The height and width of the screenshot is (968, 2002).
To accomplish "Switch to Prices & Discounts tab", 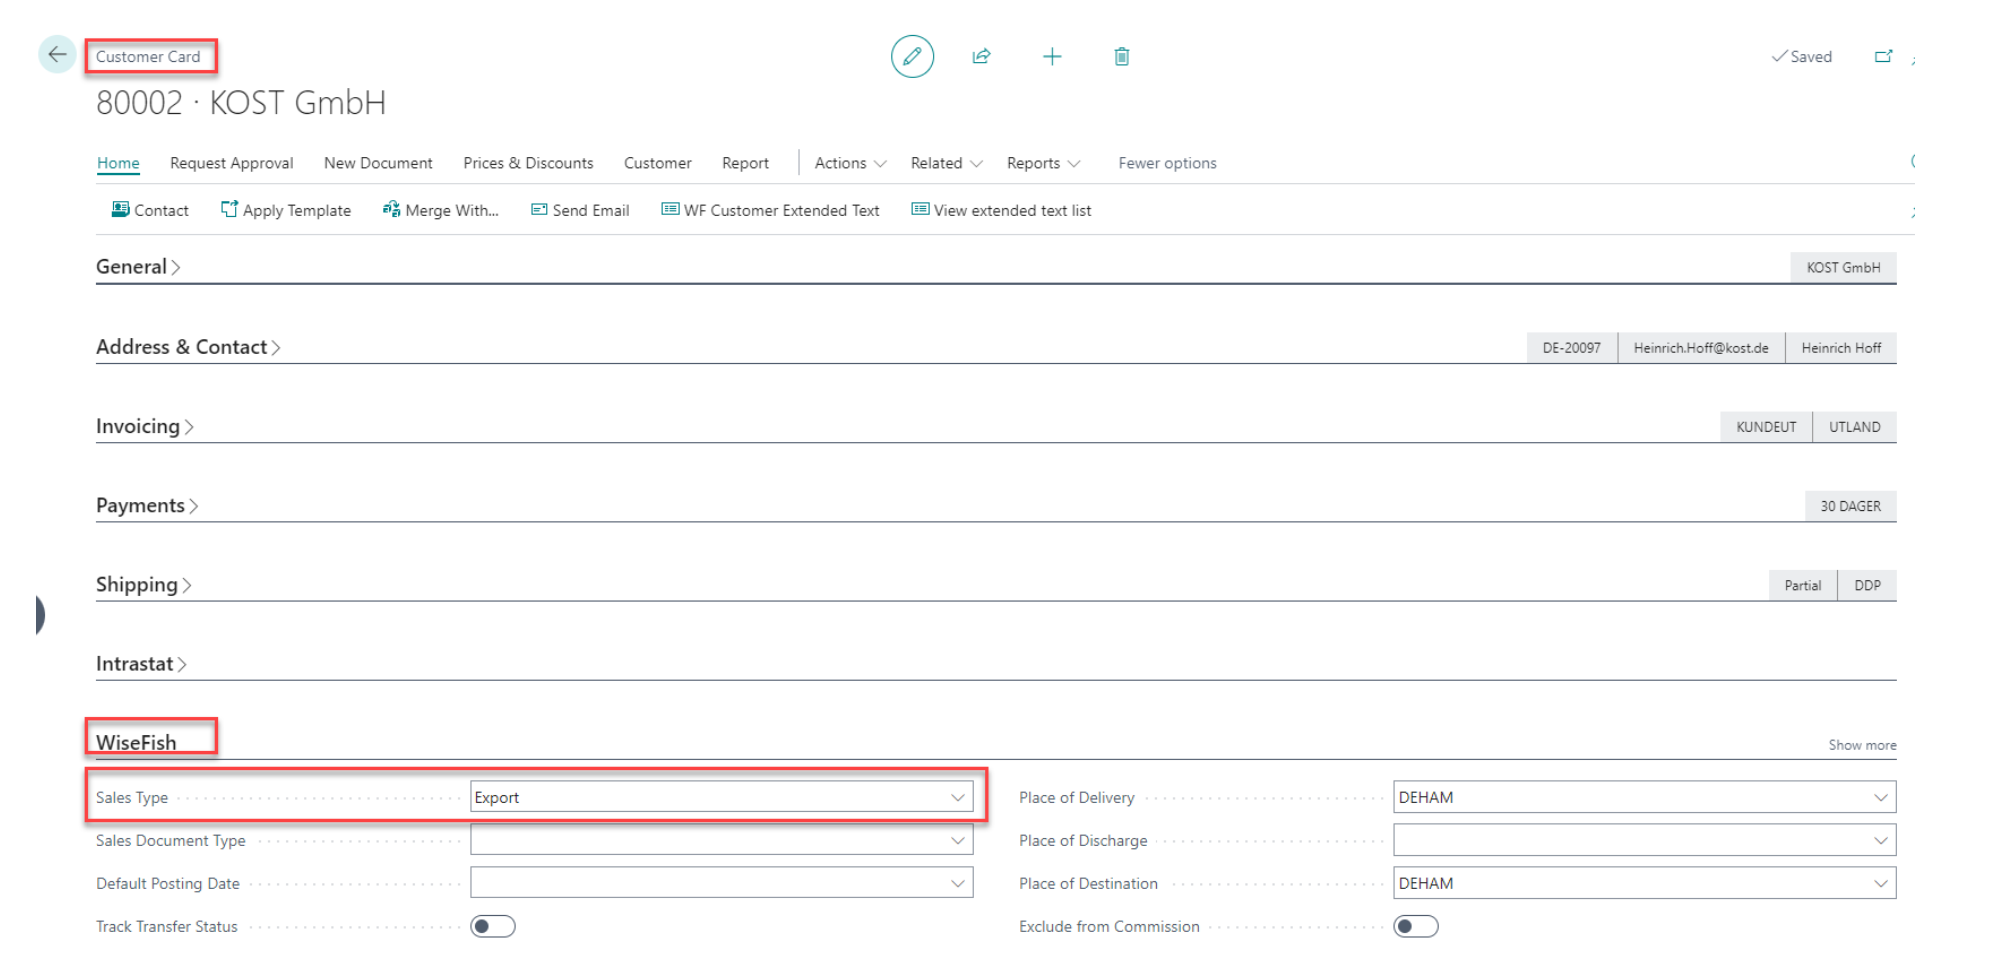I will [528, 163].
